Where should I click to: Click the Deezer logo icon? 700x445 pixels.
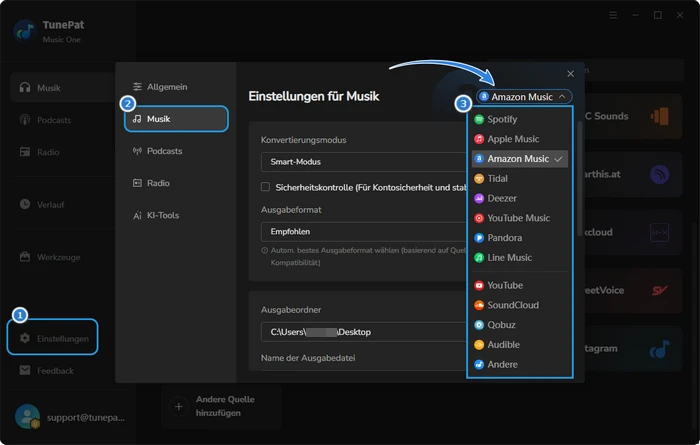tap(479, 198)
